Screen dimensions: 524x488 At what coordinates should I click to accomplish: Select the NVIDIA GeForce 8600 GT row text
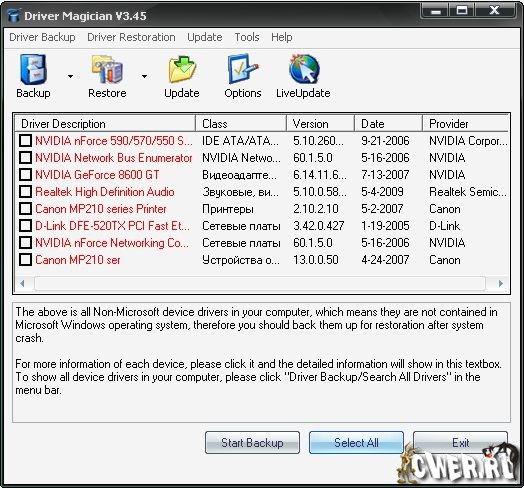pyautogui.click(x=97, y=174)
